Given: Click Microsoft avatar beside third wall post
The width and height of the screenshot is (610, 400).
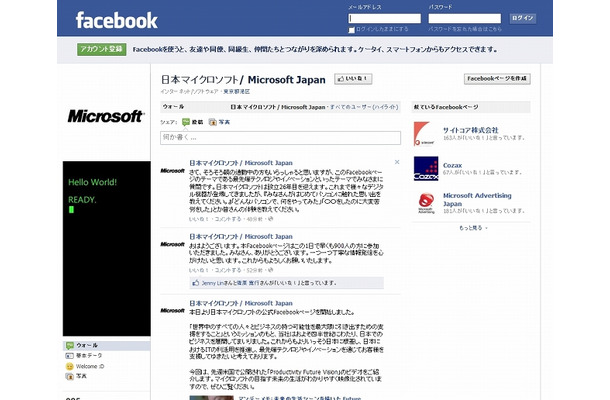Looking at the screenshot, I should (x=172, y=311).
